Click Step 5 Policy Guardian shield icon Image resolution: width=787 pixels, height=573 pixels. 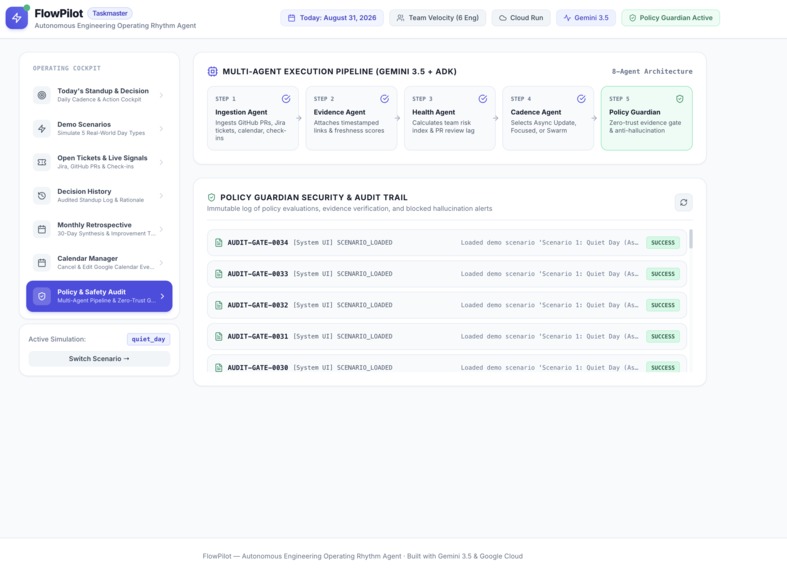680,99
